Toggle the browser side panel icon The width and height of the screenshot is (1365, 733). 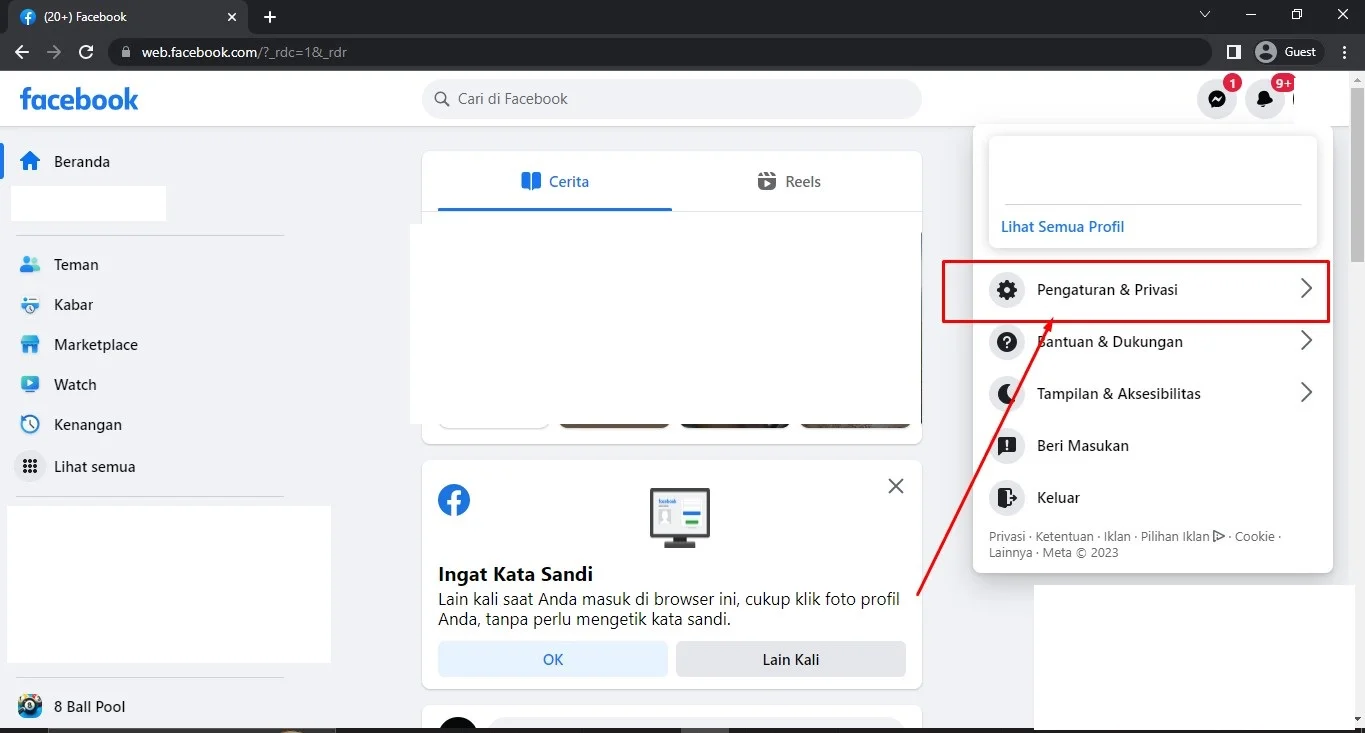point(1234,52)
